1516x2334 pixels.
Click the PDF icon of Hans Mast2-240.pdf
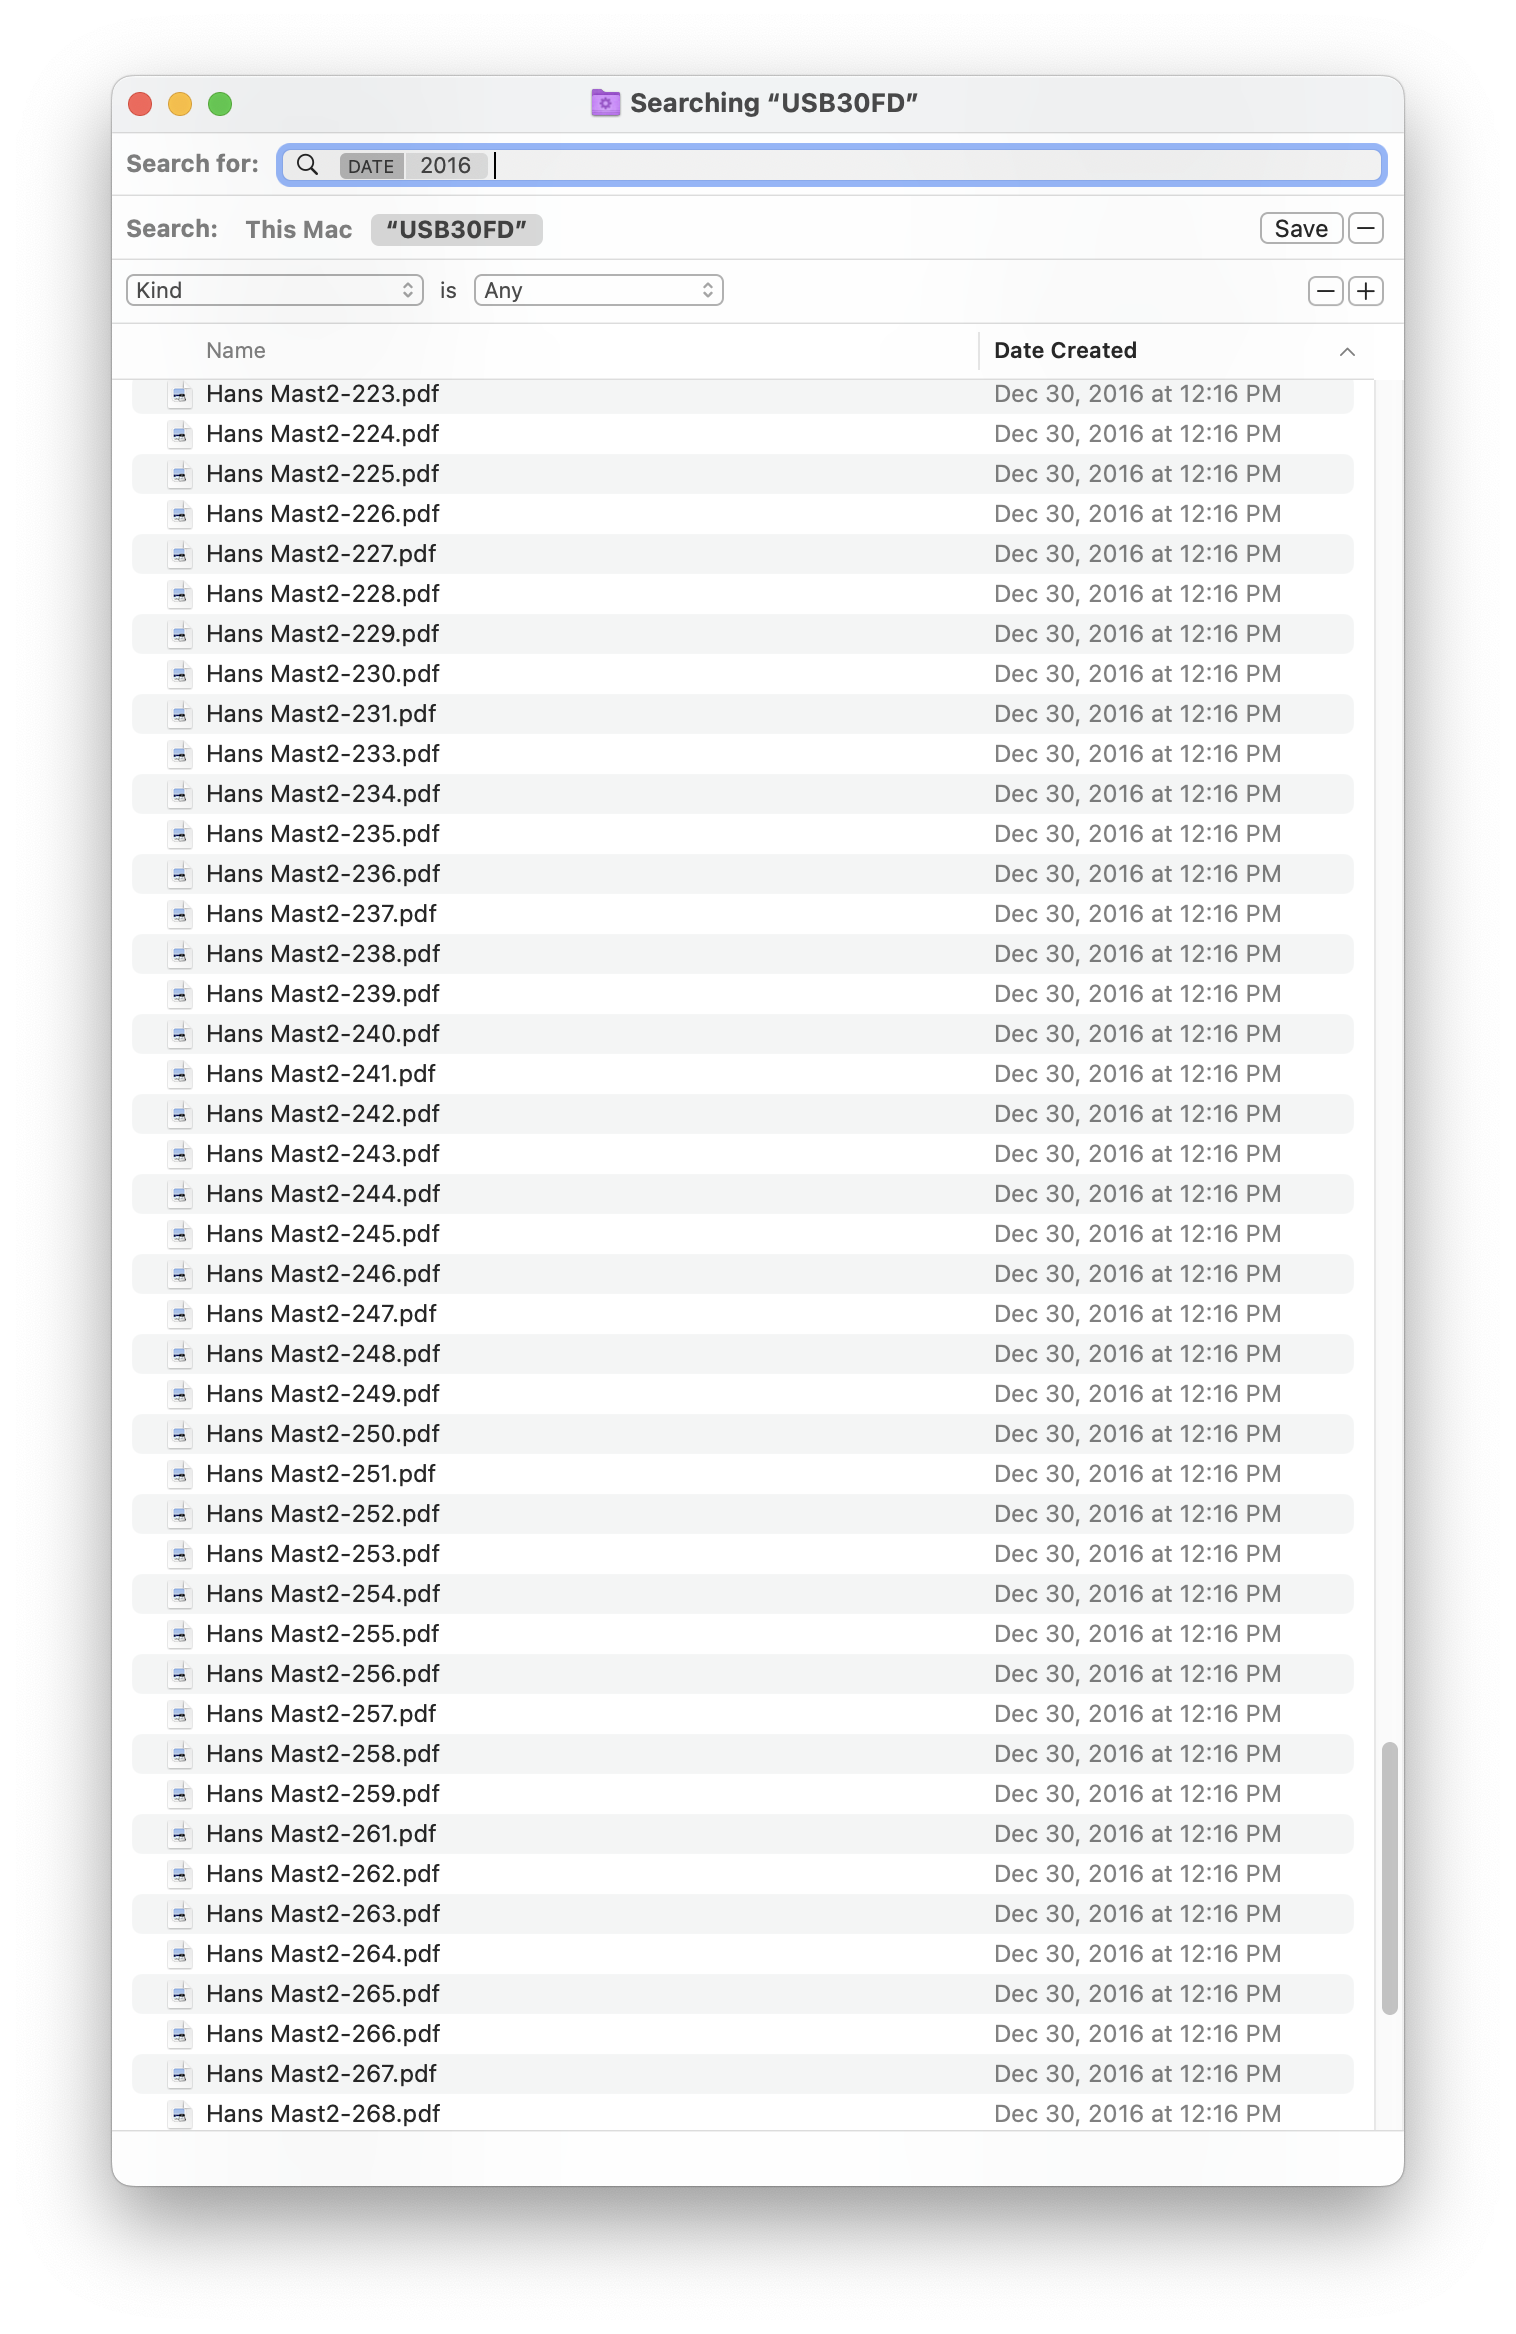[180, 1034]
